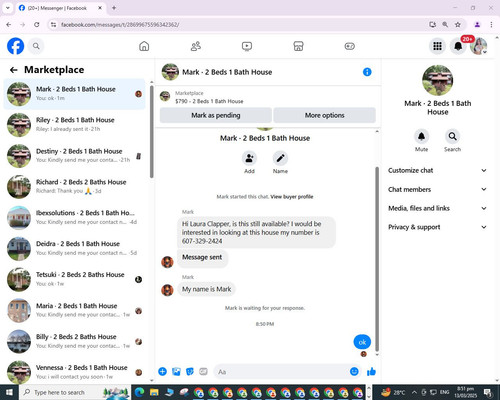Choose a sticker icon
The width and height of the screenshot is (500, 400).
tap(190, 371)
